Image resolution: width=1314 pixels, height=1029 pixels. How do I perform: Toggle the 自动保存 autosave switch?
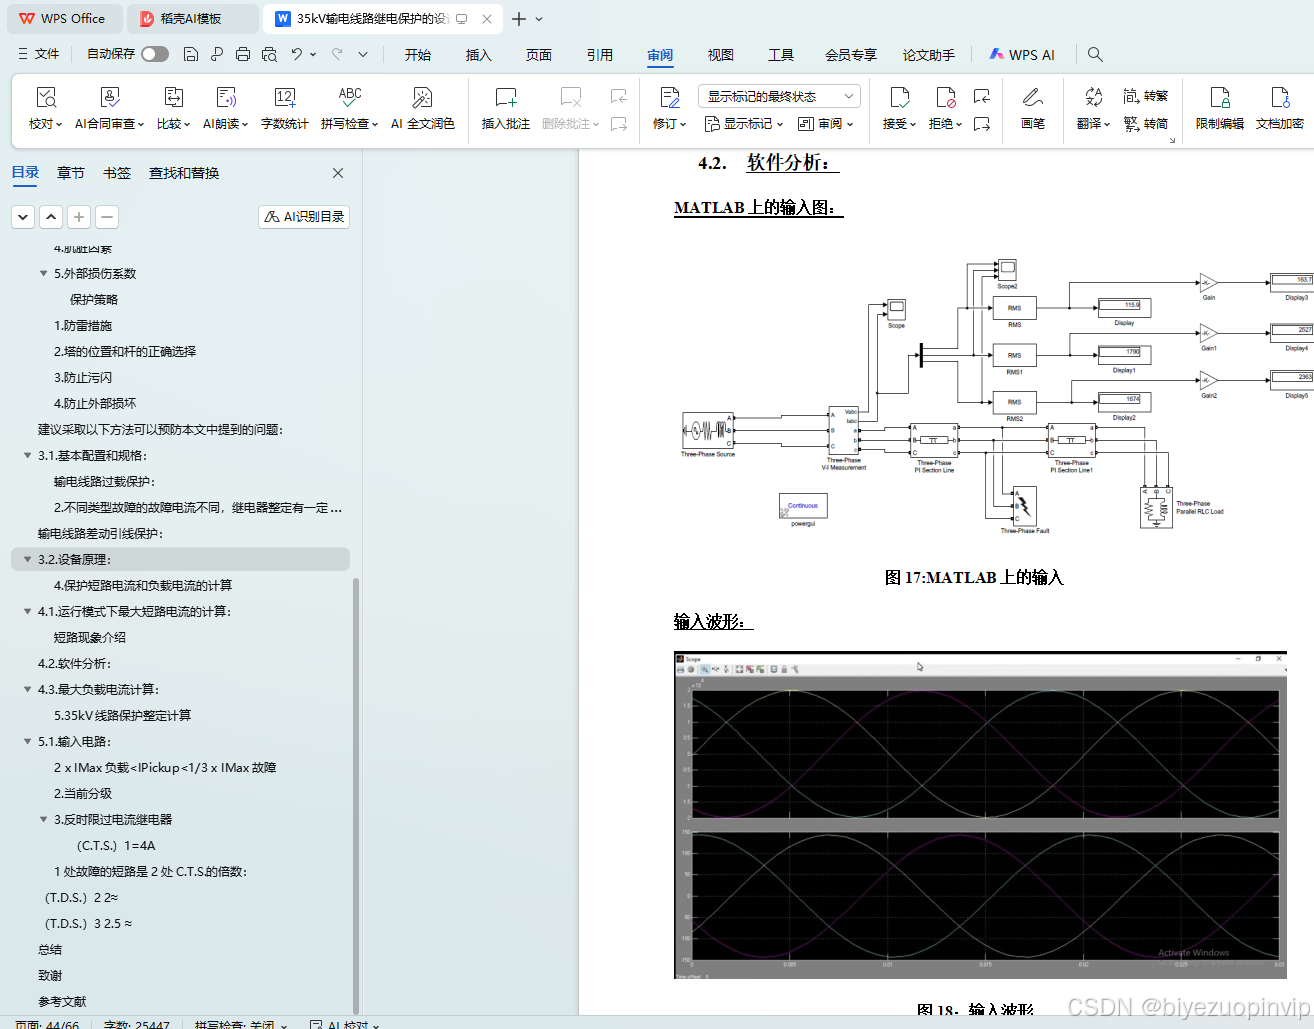coord(155,54)
